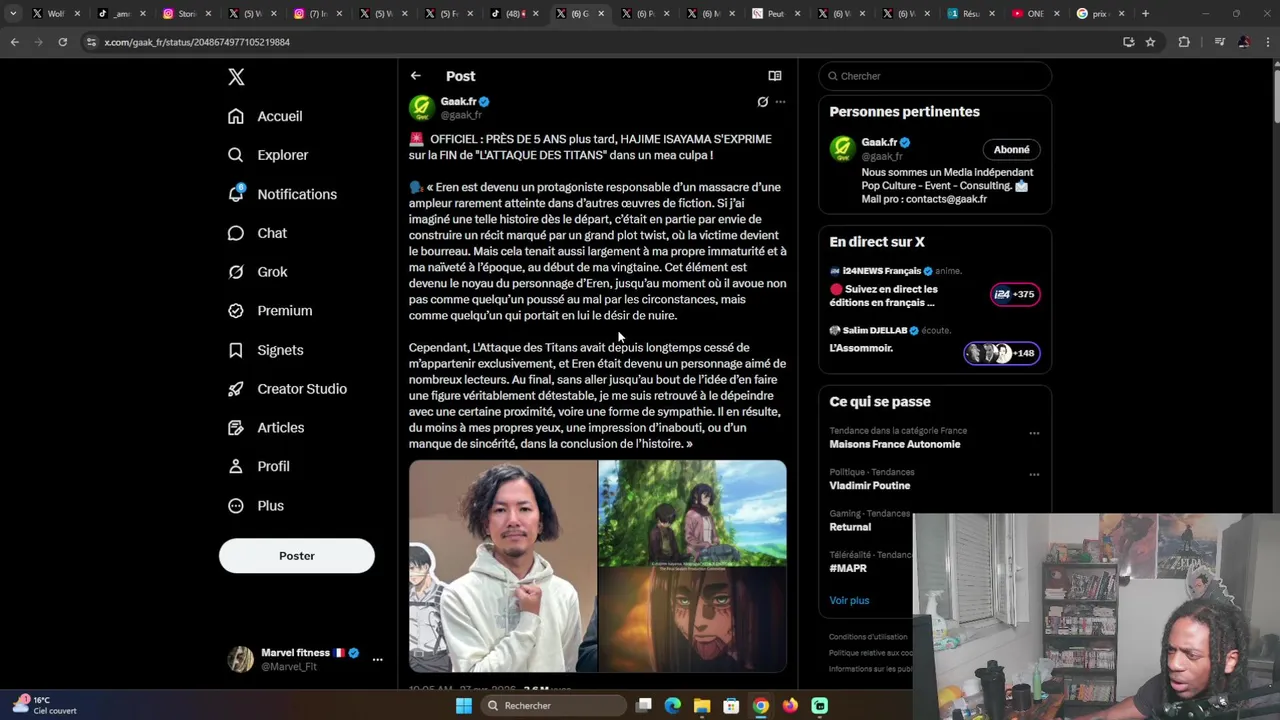1280x720 pixels.
Task: Click the browser back arrow
Action: point(14,42)
